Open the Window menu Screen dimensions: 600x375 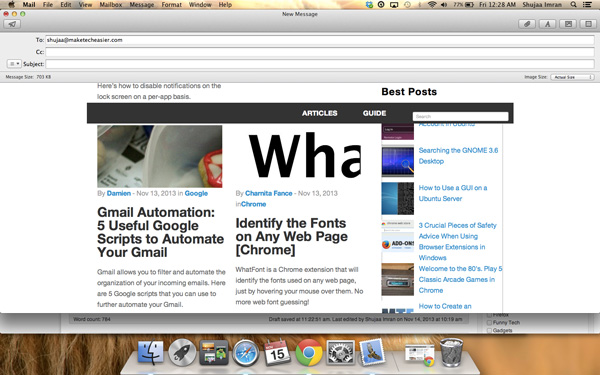(x=200, y=5)
